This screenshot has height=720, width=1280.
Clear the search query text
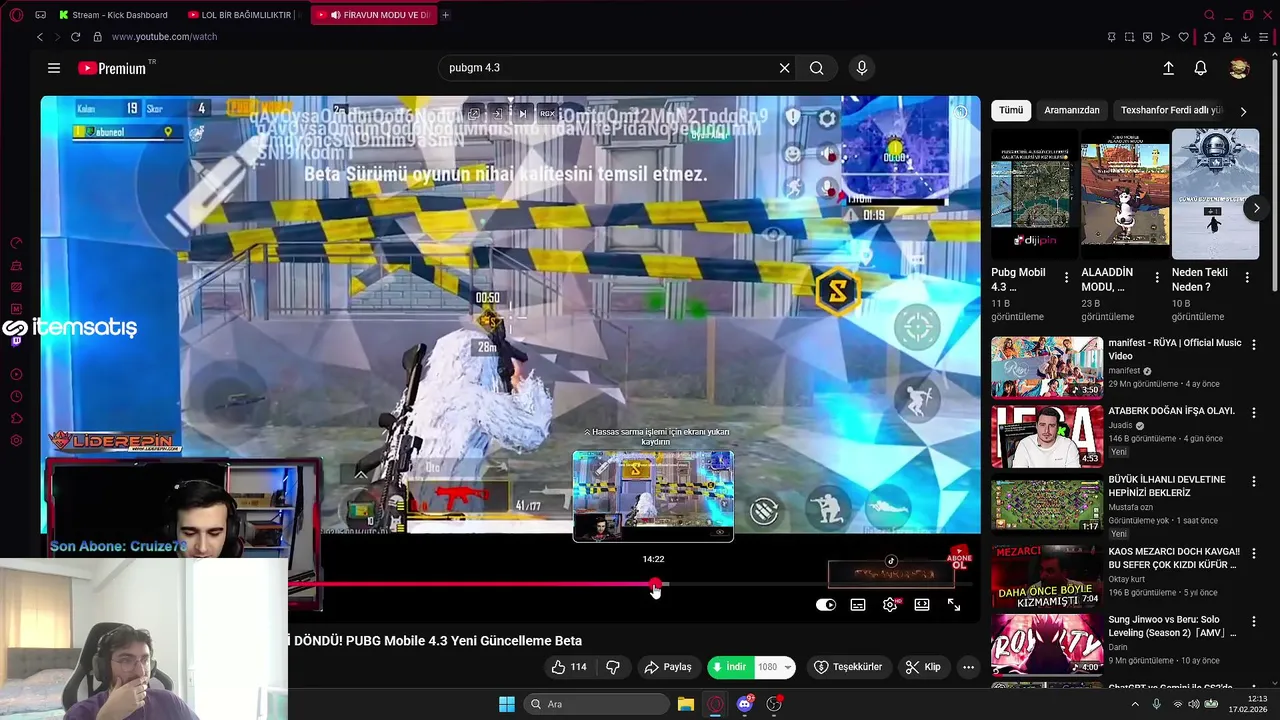785,68
